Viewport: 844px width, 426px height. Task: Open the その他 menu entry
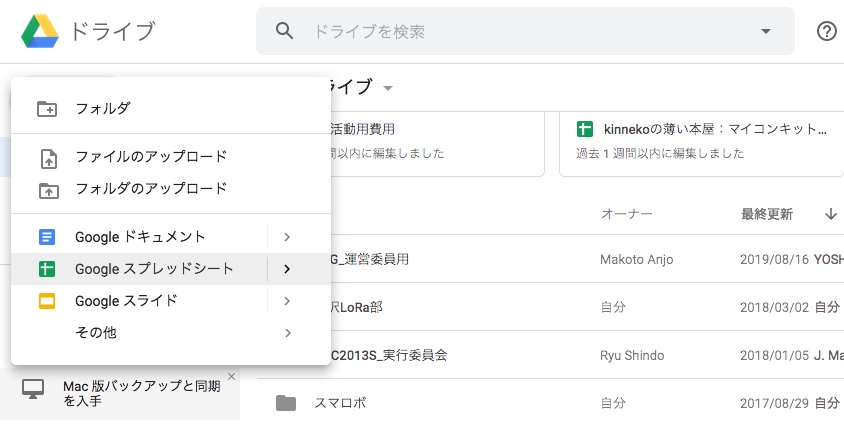coord(96,333)
